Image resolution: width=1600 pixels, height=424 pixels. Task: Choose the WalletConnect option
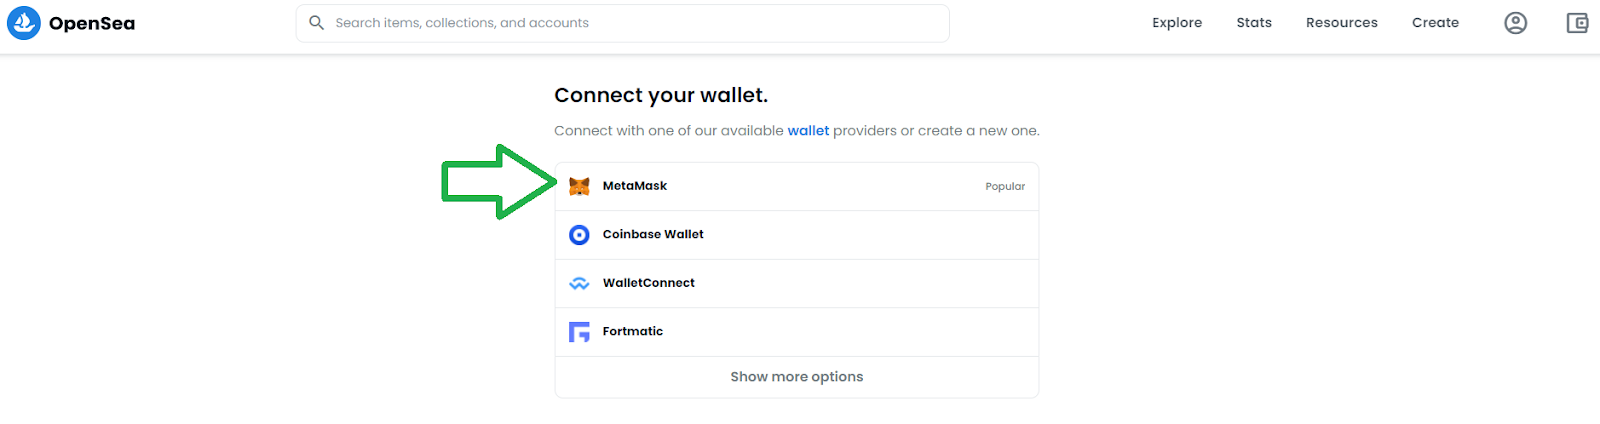point(797,284)
